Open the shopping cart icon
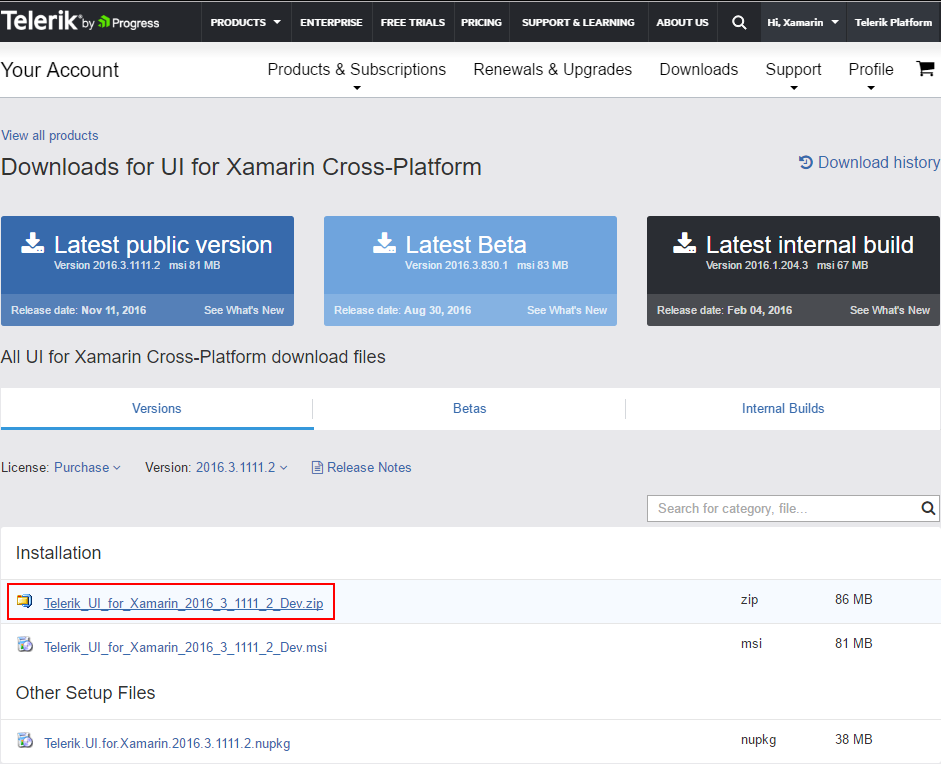Image resolution: width=941 pixels, height=764 pixels. pyautogui.click(x=925, y=69)
